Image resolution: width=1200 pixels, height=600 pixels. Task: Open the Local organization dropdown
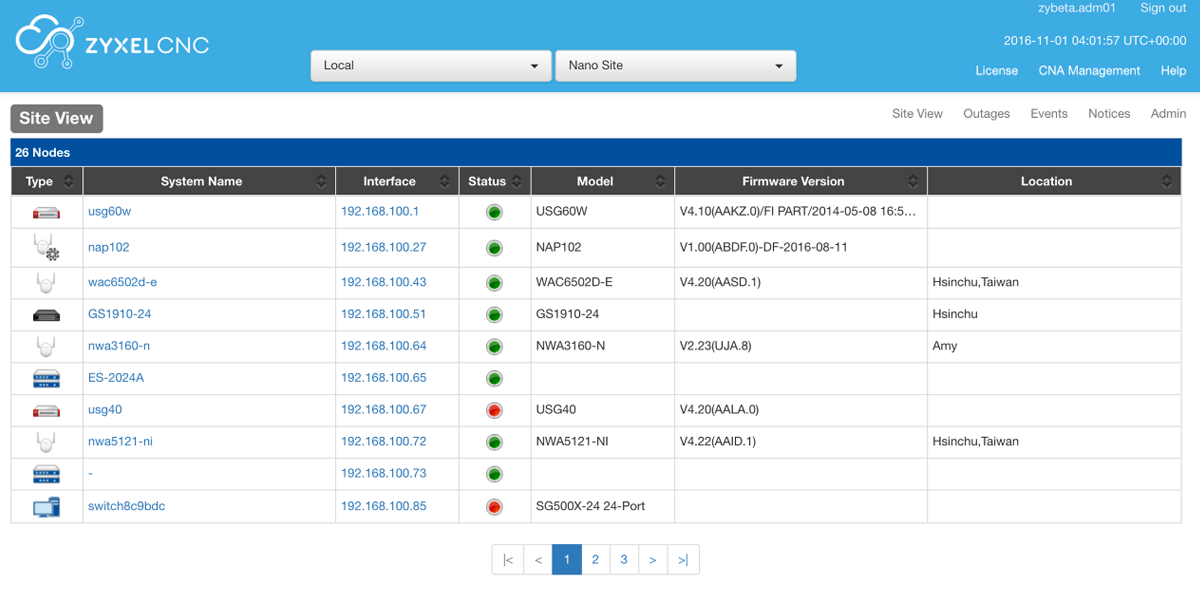point(431,65)
